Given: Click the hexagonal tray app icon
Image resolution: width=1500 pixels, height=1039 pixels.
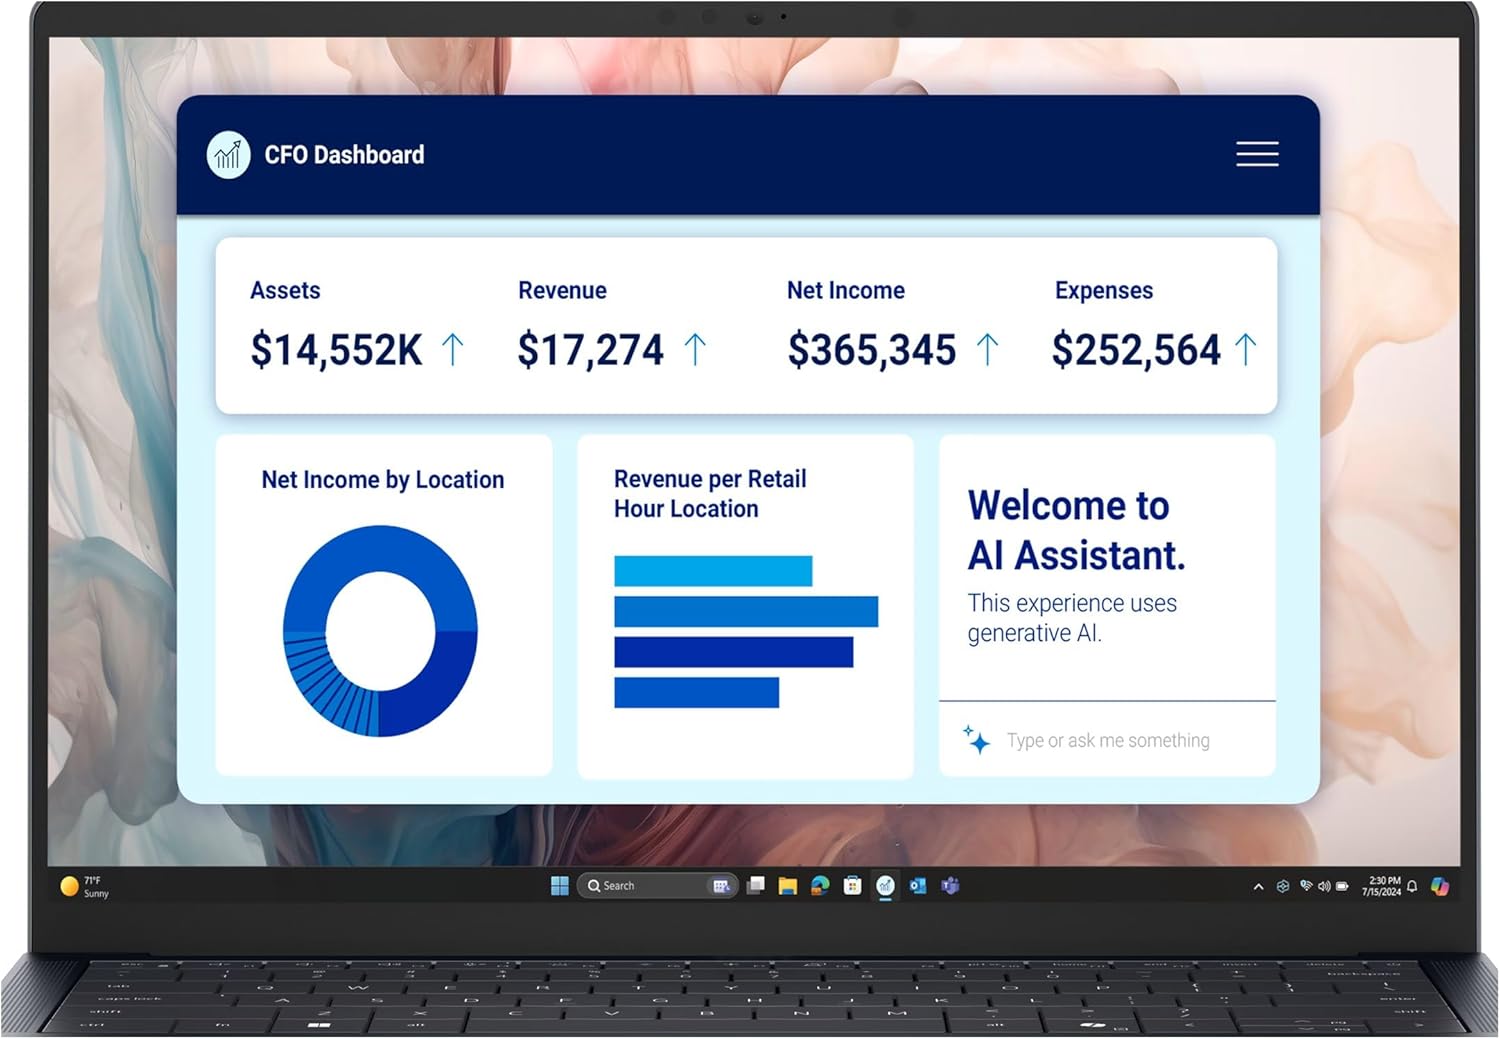Looking at the screenshot, I should [x=1283, y=886].
